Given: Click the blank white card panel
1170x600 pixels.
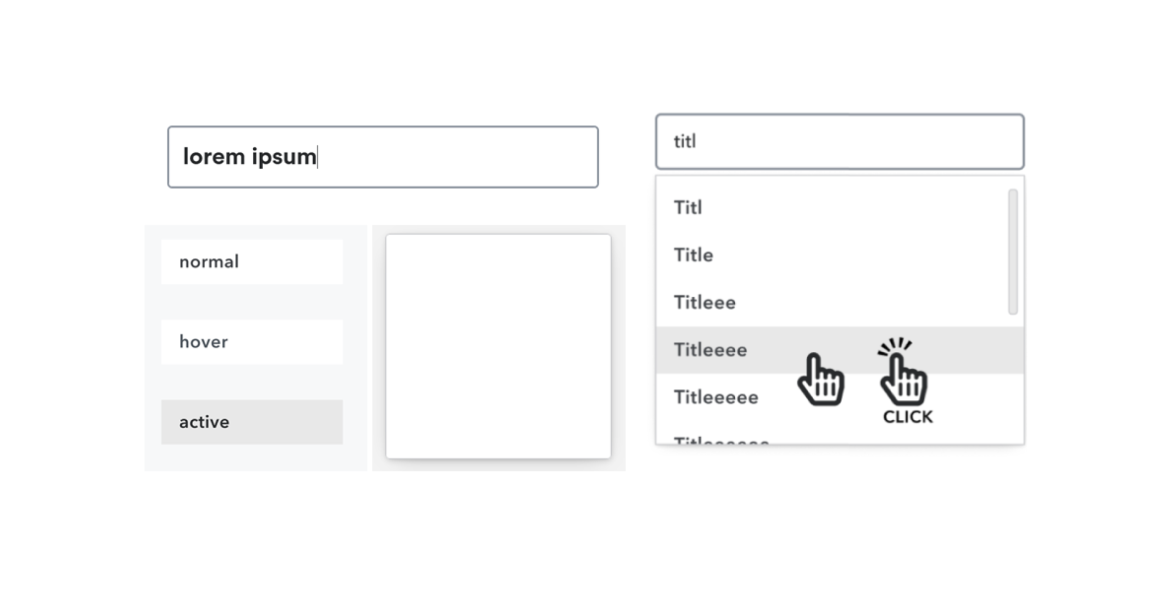Looking at the screenshot, I should pos(498,347).
